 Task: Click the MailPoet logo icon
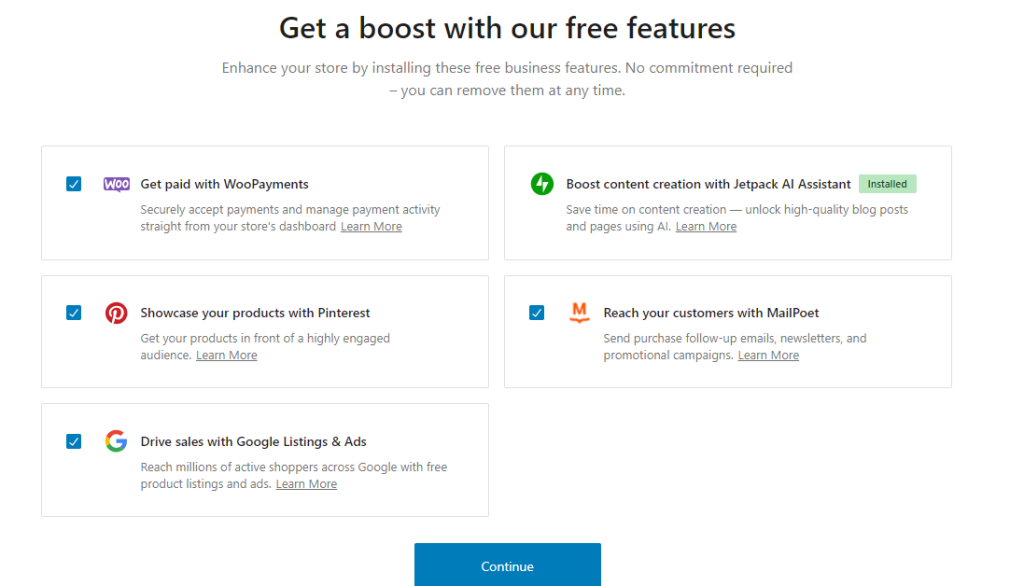579,313
